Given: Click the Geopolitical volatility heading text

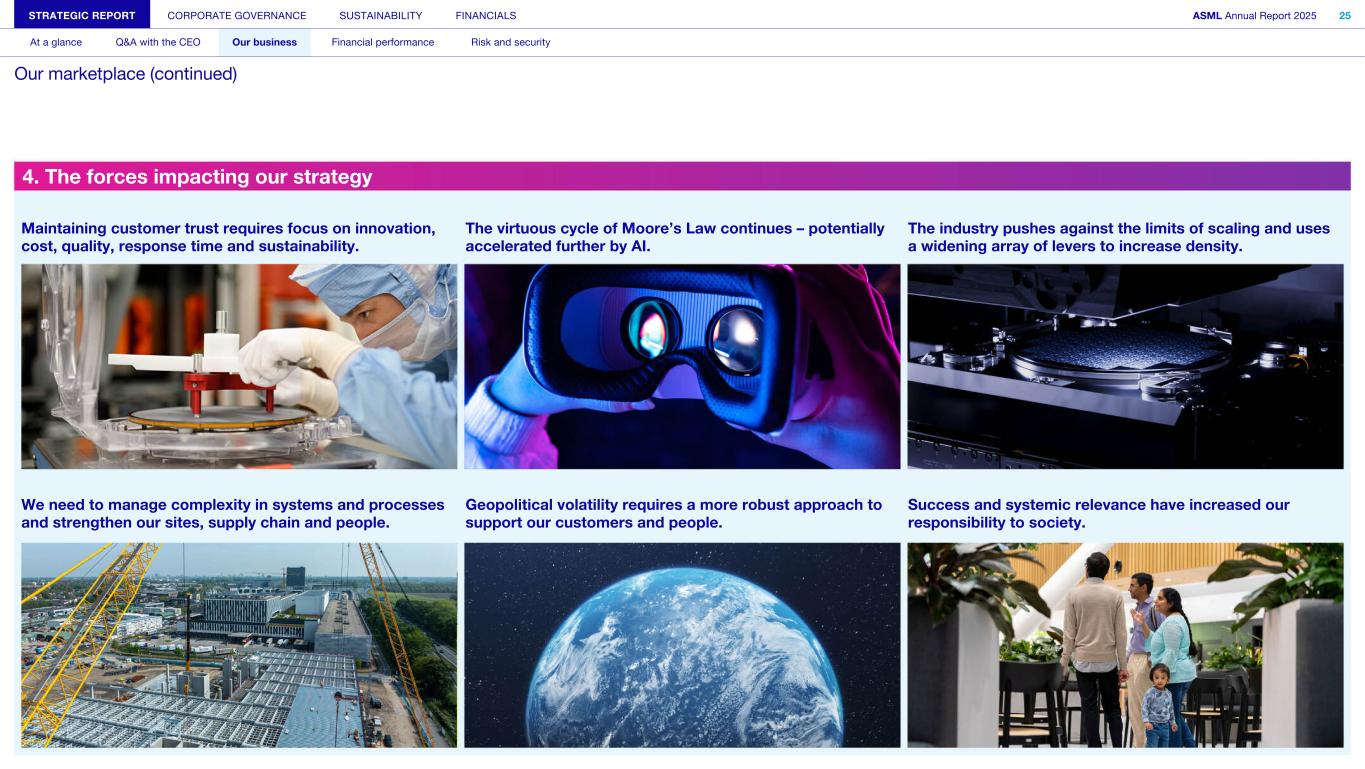Looking at the screenshot, I should pyautogui.click(x=673, y=514).
